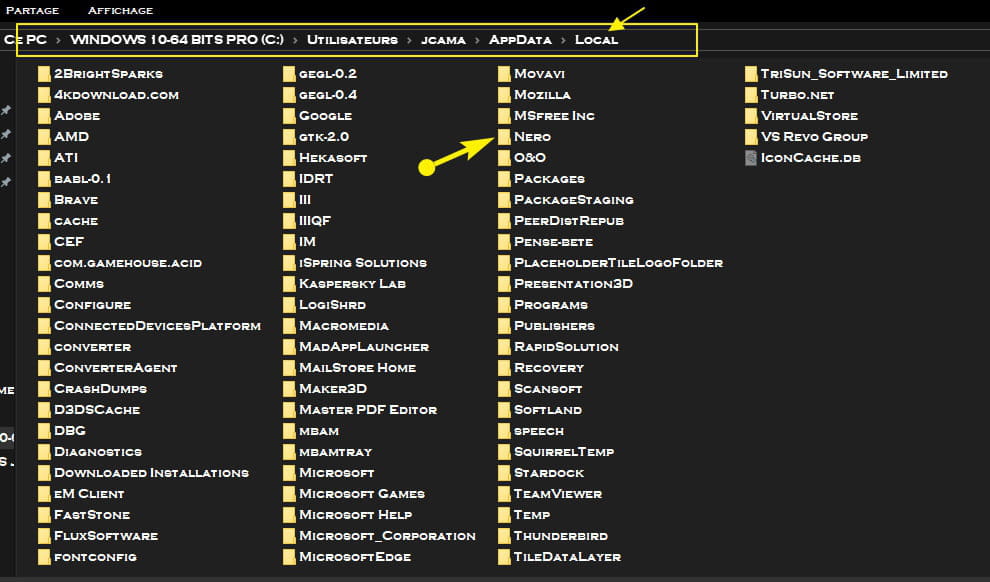The image size is (990, 582).
Task: Select the MicrosoftEdge folder icon
Action: (289, 557)
